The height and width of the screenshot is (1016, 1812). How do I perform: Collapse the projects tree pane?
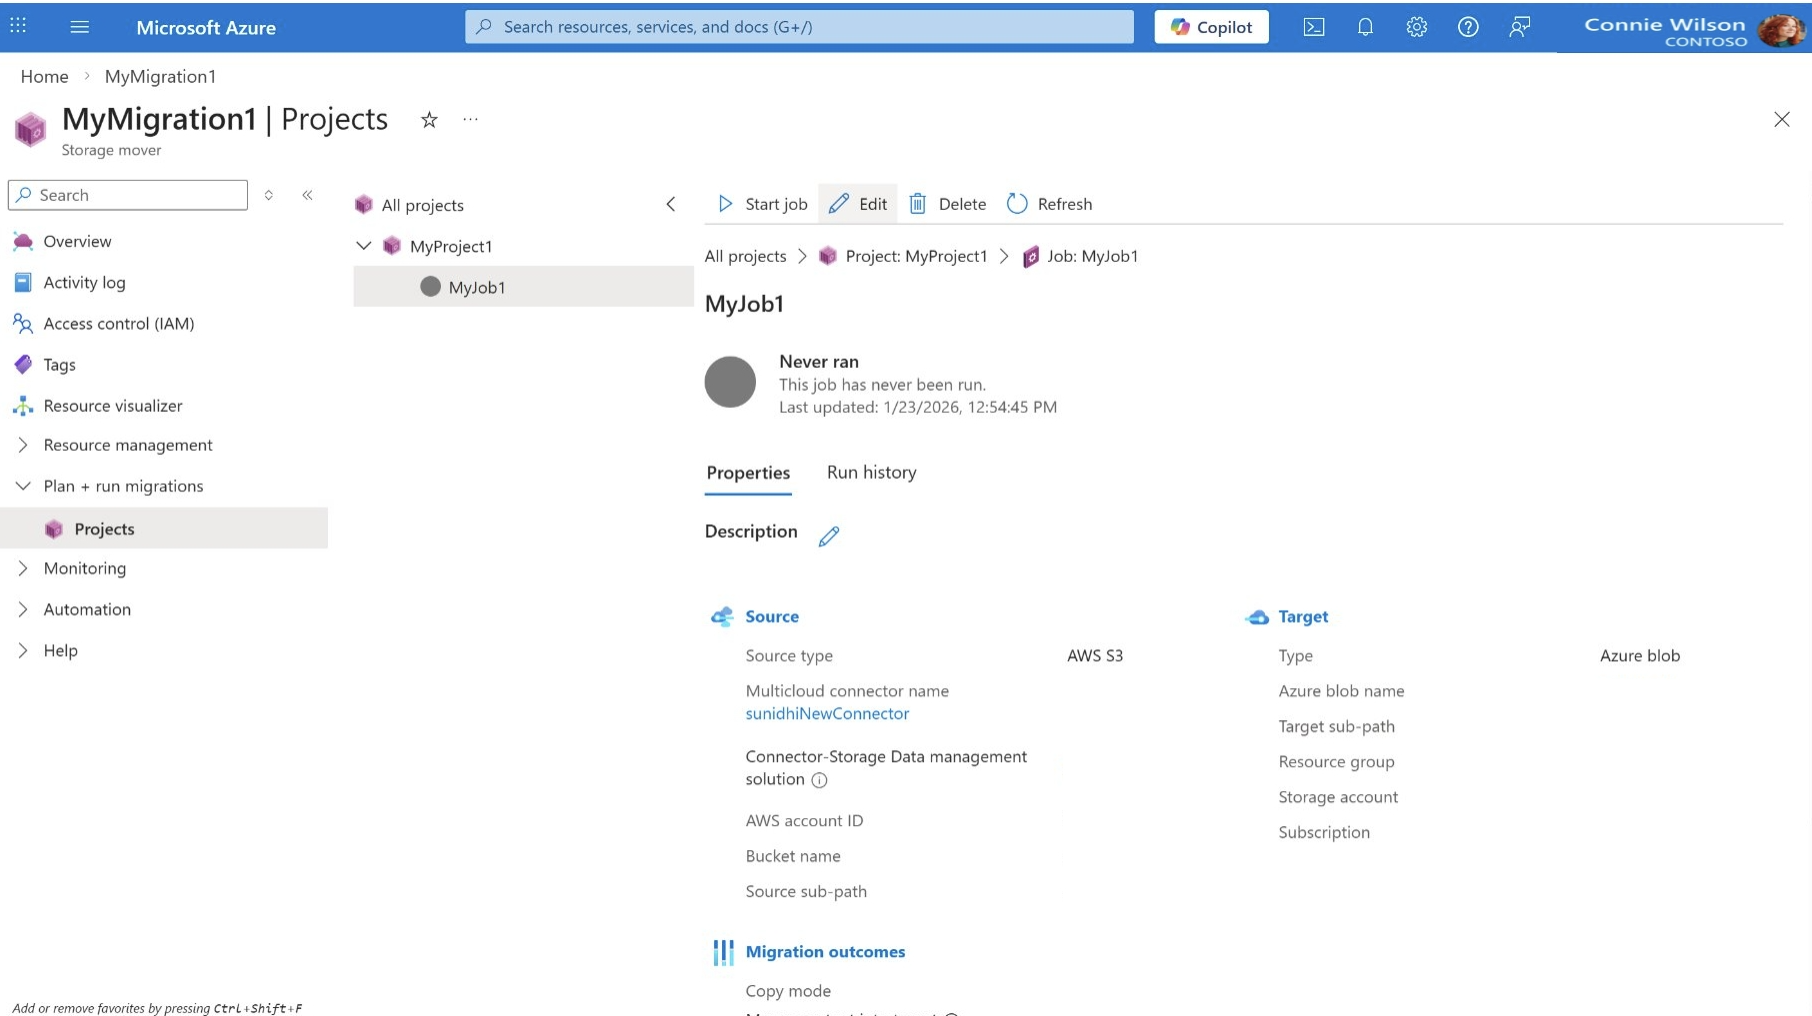pos(671,204)
